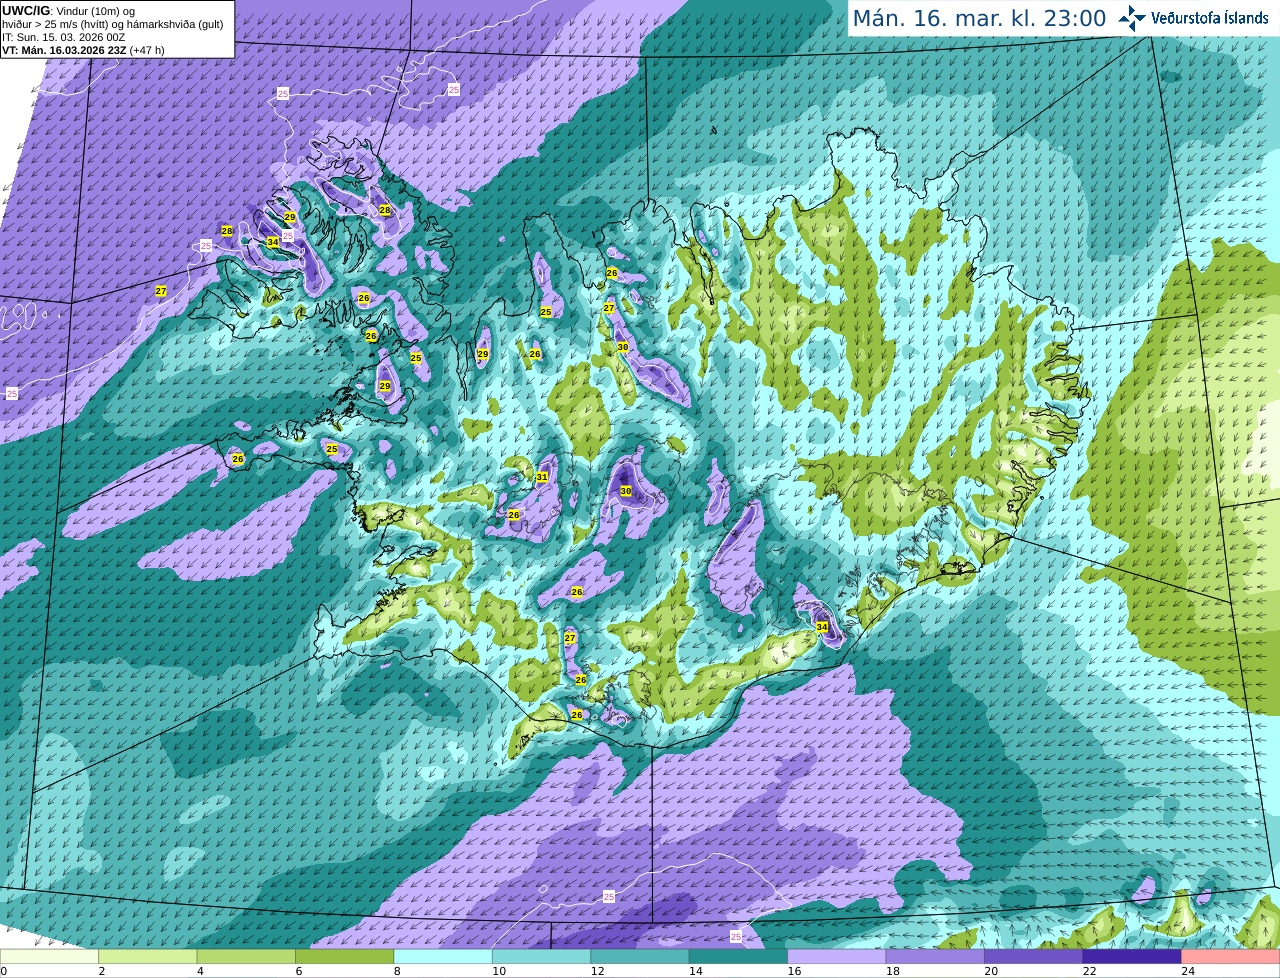
Task: Pick the olive green 6–8 m/s legend swatch
Action: coord(345,956)
